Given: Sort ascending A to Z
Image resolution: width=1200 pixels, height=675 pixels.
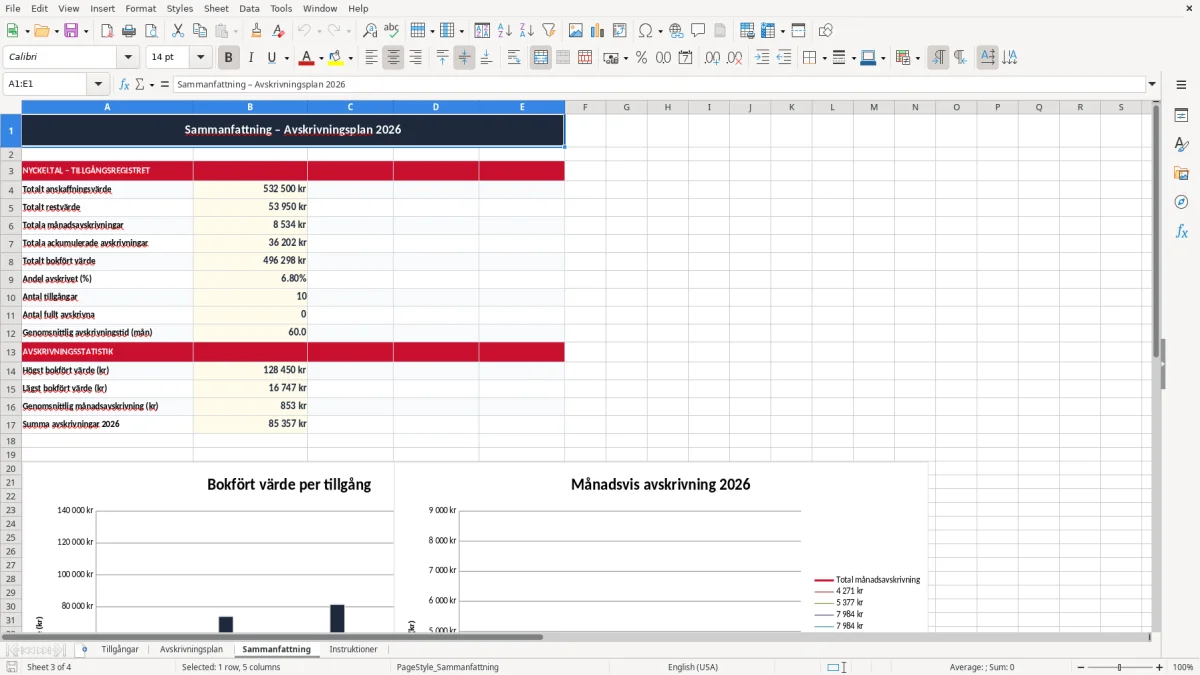Looking at the screenshot, I should pyautogui.click(x=504, y=31).
